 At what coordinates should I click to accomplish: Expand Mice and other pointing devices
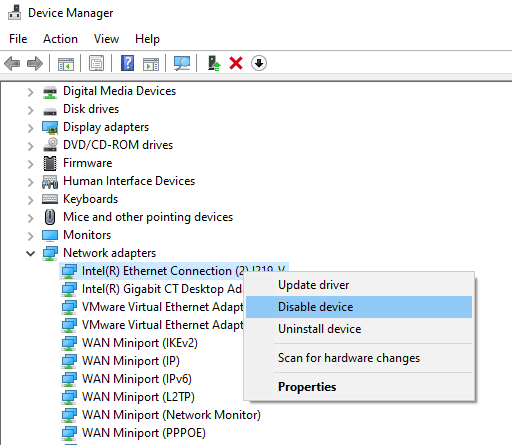[30, 218]
